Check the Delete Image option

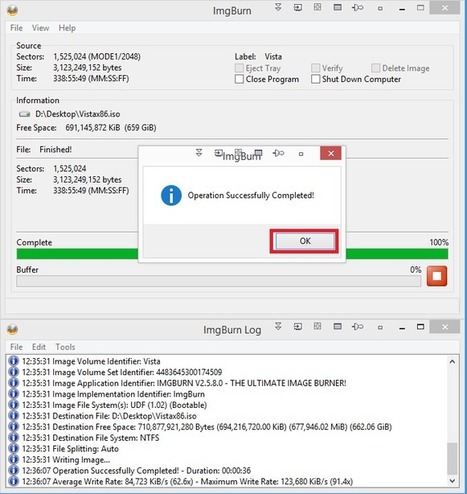tap(375, 68)
